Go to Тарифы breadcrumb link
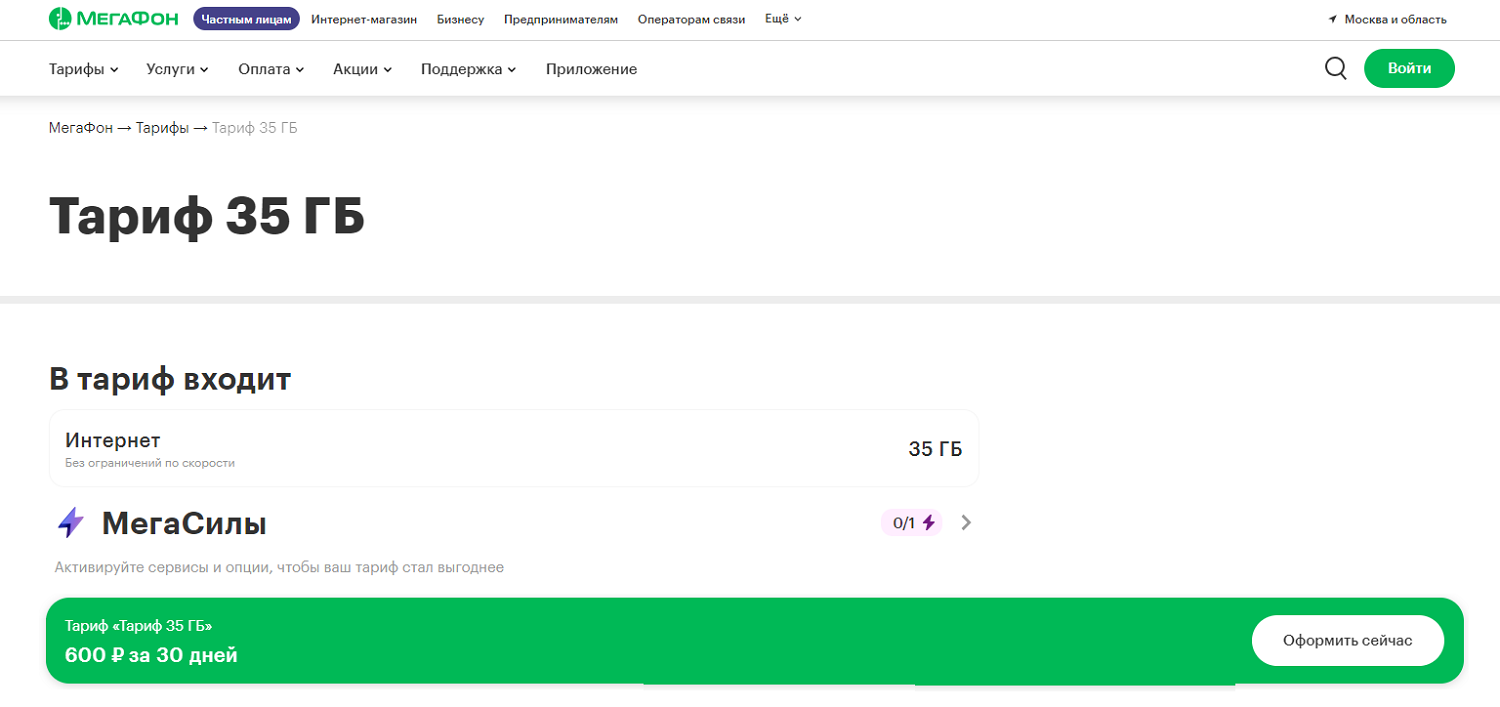Screen dimensions: 1500x707 click(162, 128)
